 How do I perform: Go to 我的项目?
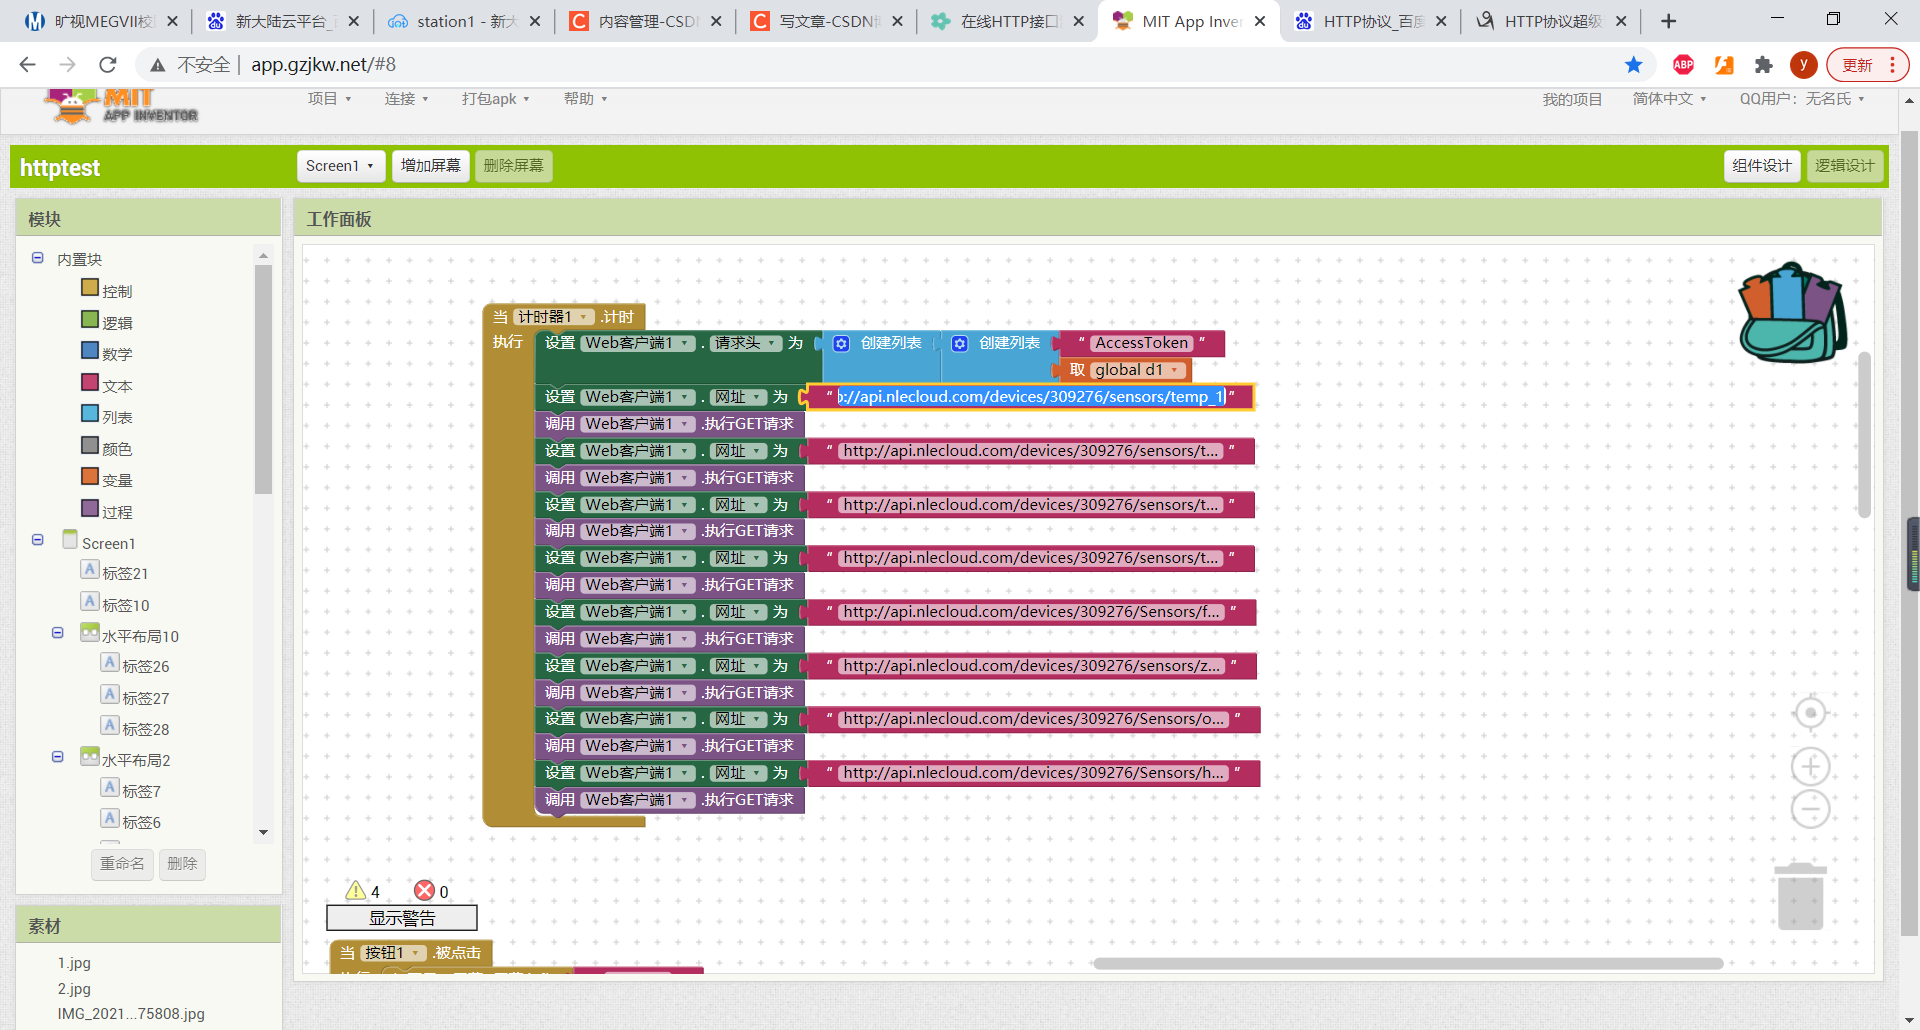tap(1572, 99)
